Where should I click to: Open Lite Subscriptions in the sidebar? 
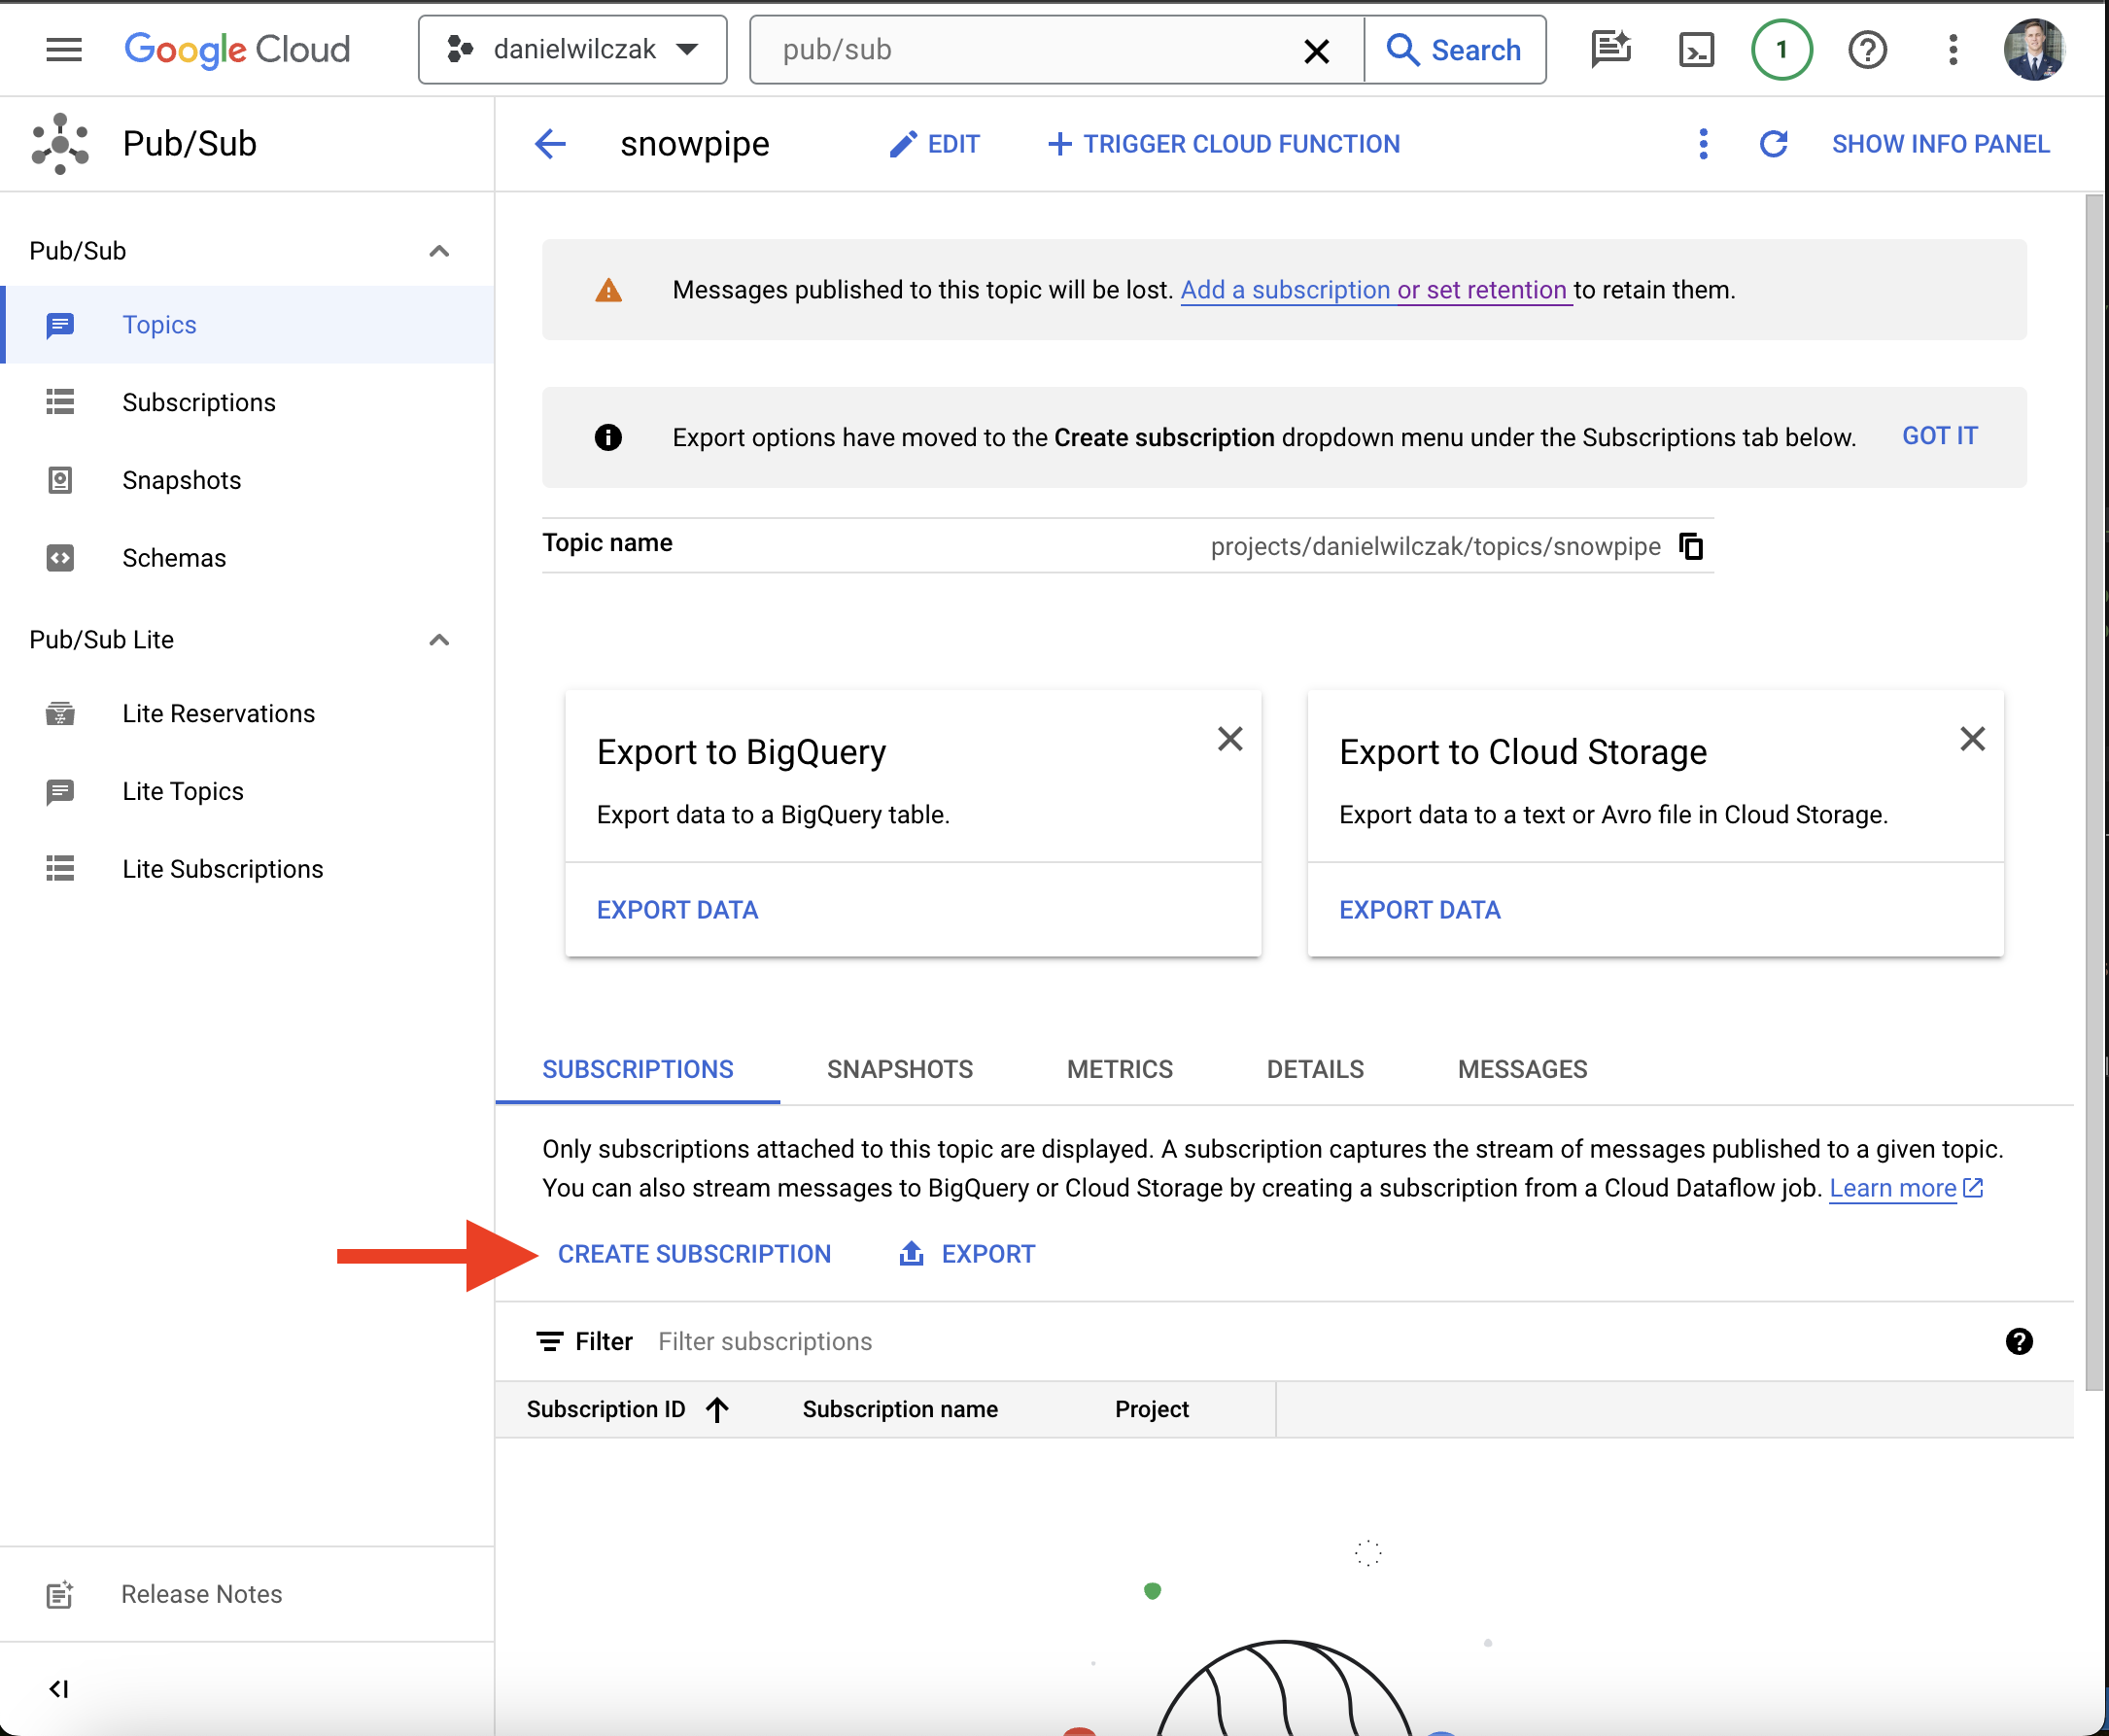tap(248, 869)
